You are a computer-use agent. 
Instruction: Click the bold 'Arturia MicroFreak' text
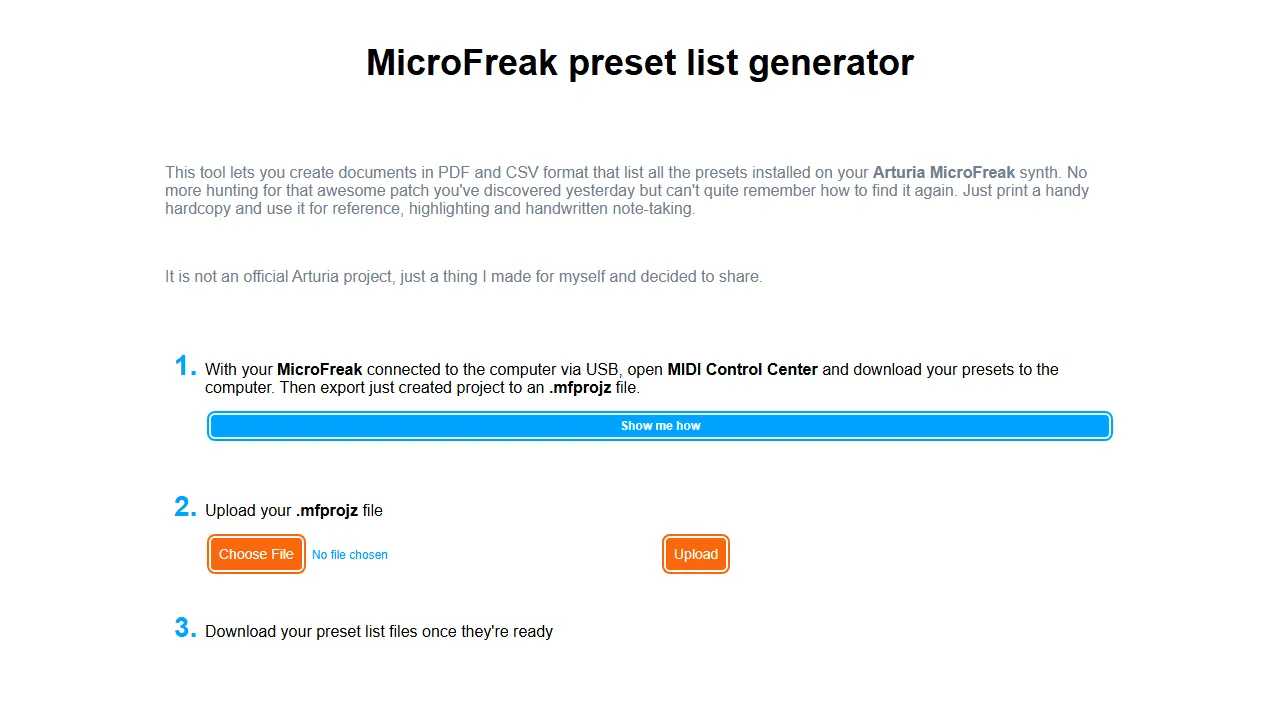943,172
